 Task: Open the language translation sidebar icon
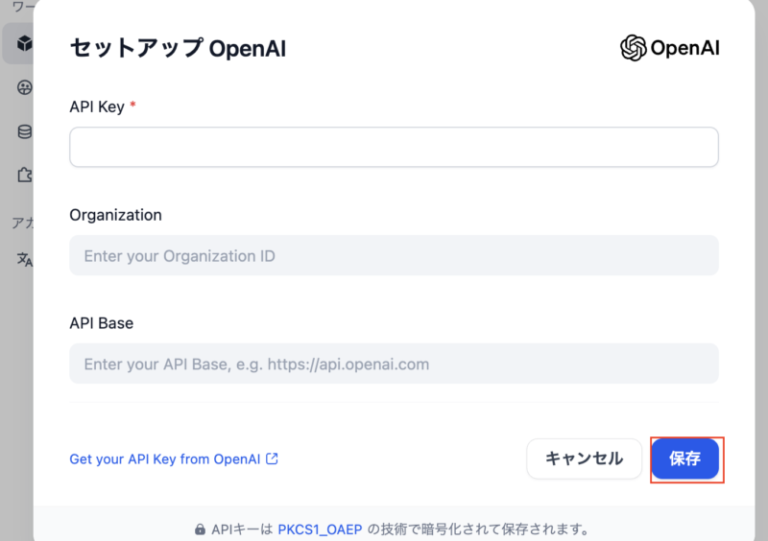(24, 259)
